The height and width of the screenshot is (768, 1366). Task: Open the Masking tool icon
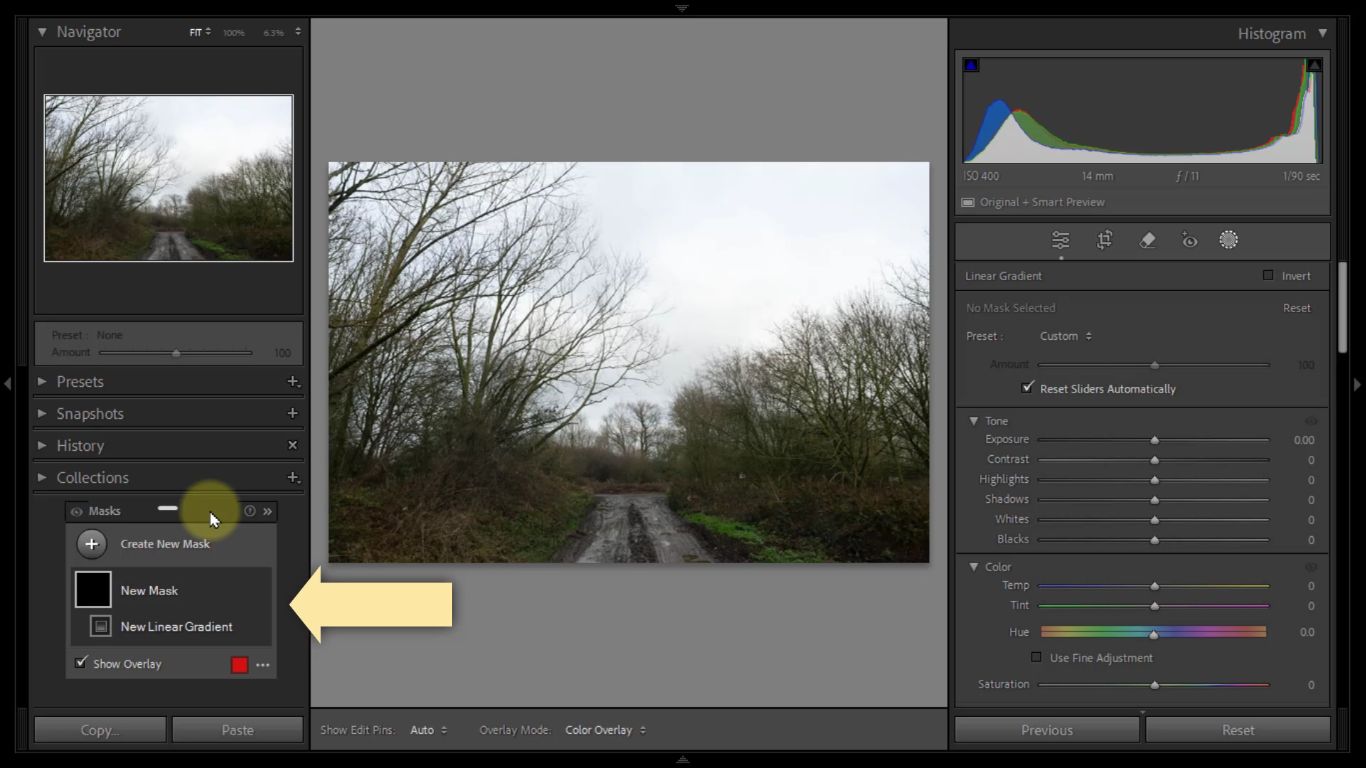point(1229,240)
